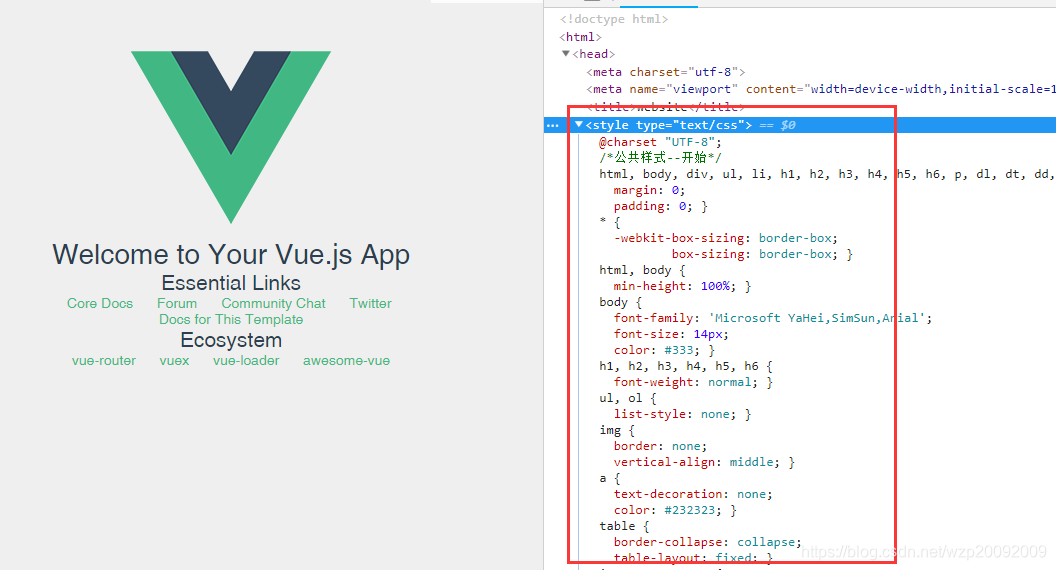Click the @charset "UTF-8" line
The width and height of the screenshot is (1056, 570).
(660, 142)
